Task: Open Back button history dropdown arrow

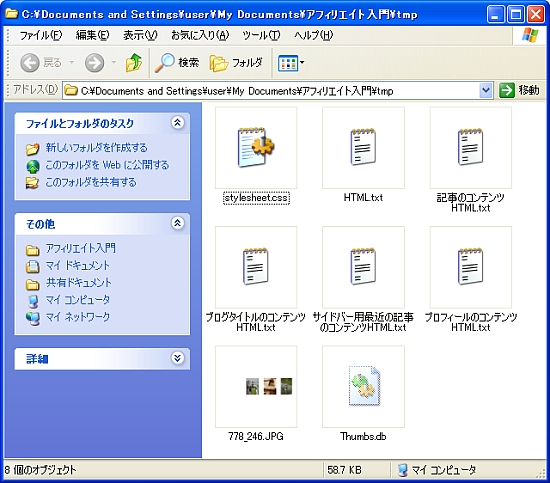Action: (x=72, y=63)
